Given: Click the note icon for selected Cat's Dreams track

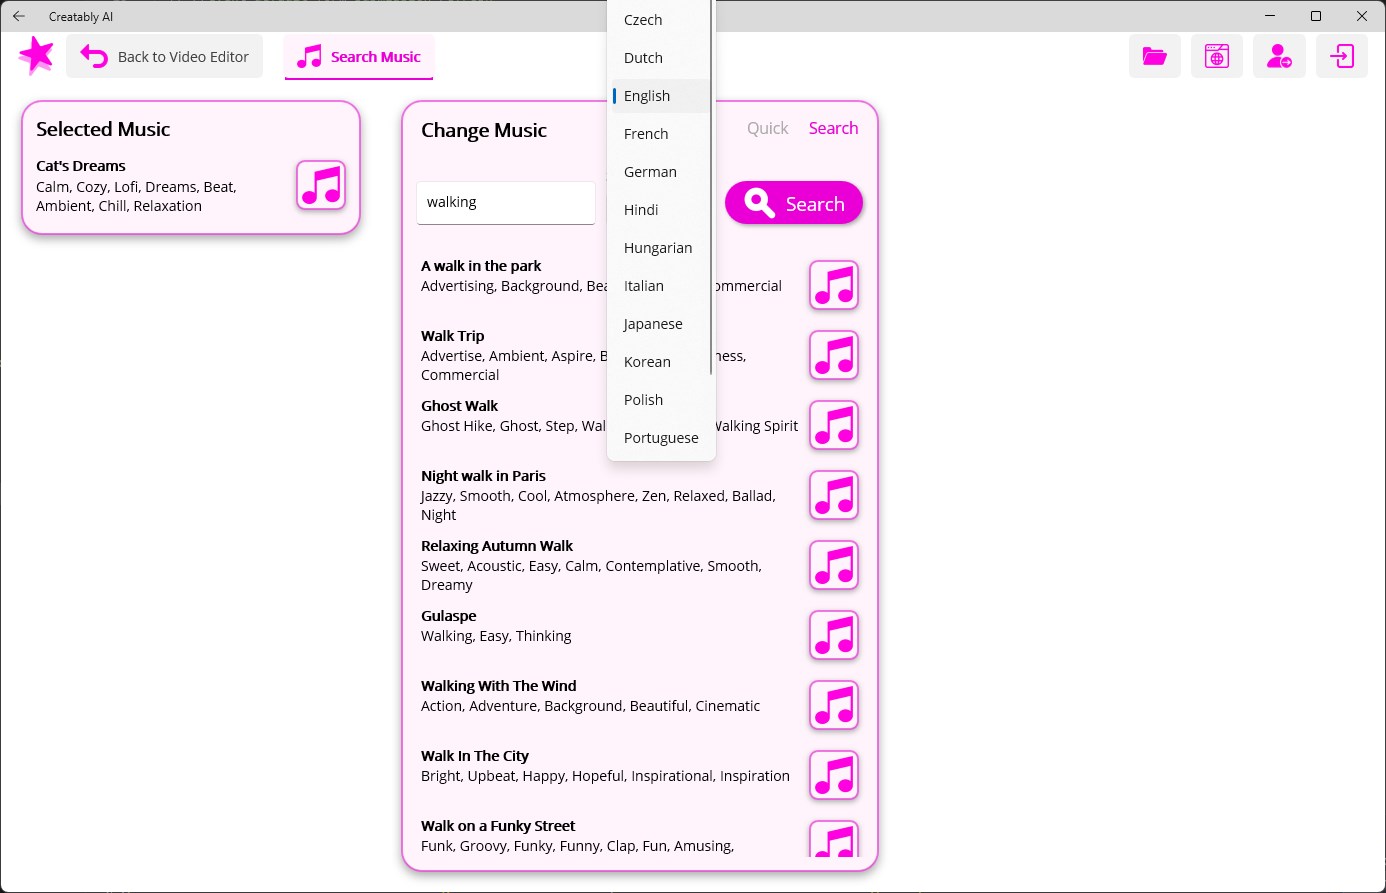Looking at the screenshot, I should point(320,185).
